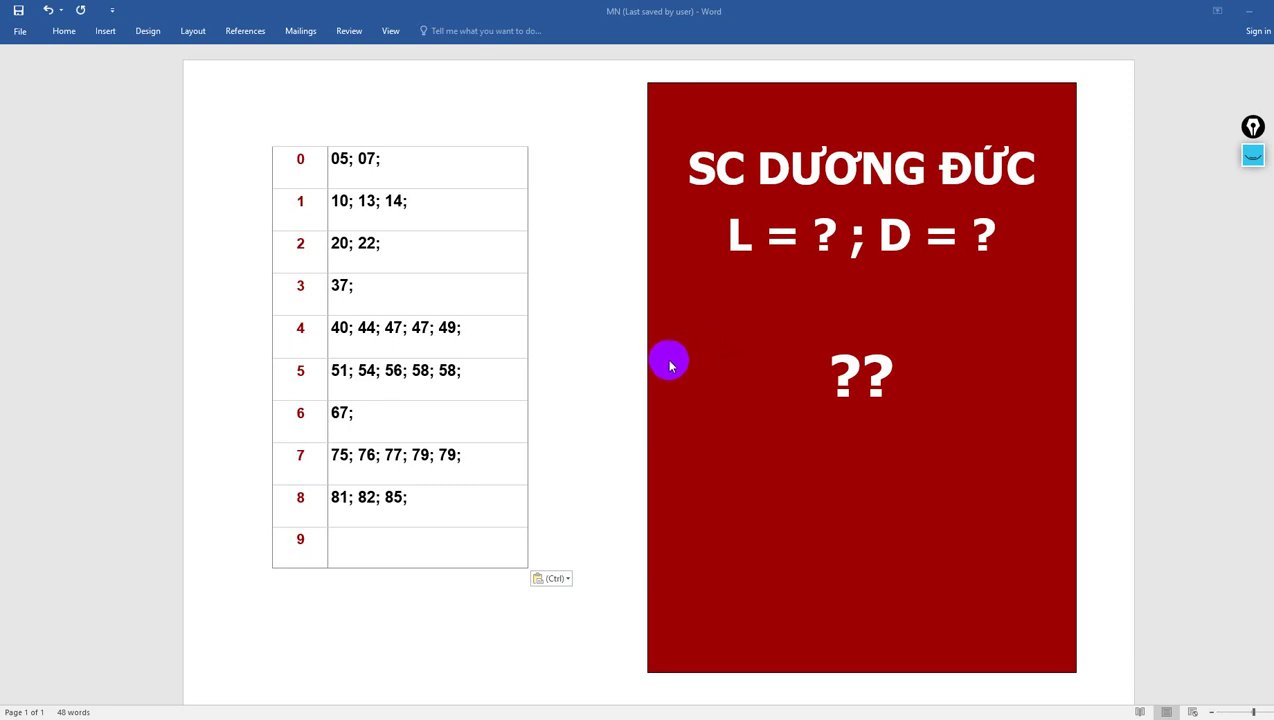Click the Redo icon
1274x720 pixels.
[x=80, y=10]
